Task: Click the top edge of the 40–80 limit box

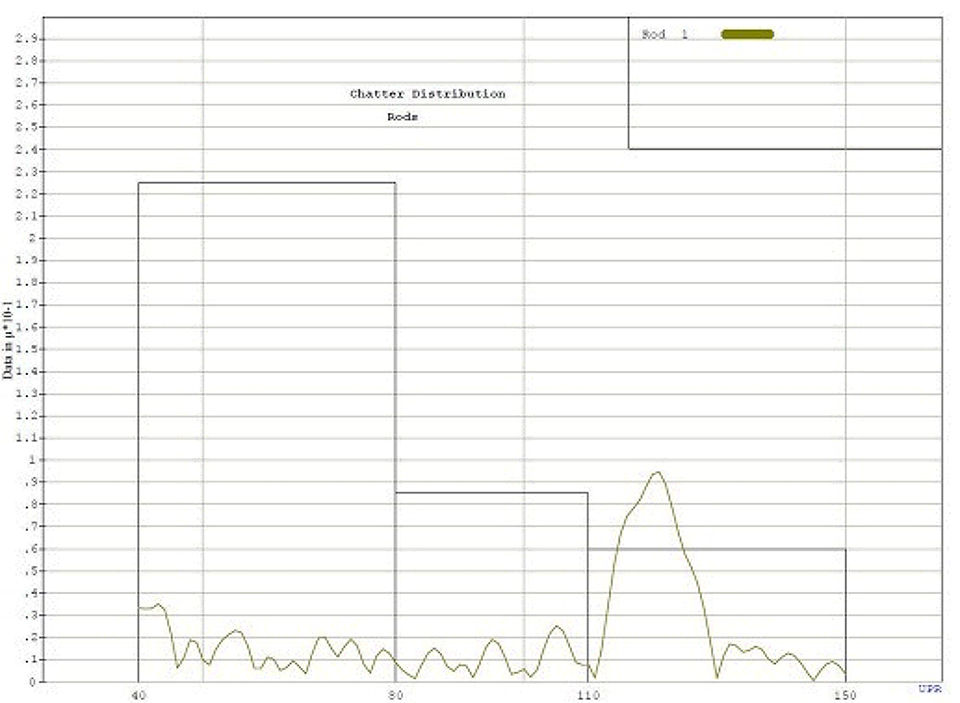Action: (266, 183)
